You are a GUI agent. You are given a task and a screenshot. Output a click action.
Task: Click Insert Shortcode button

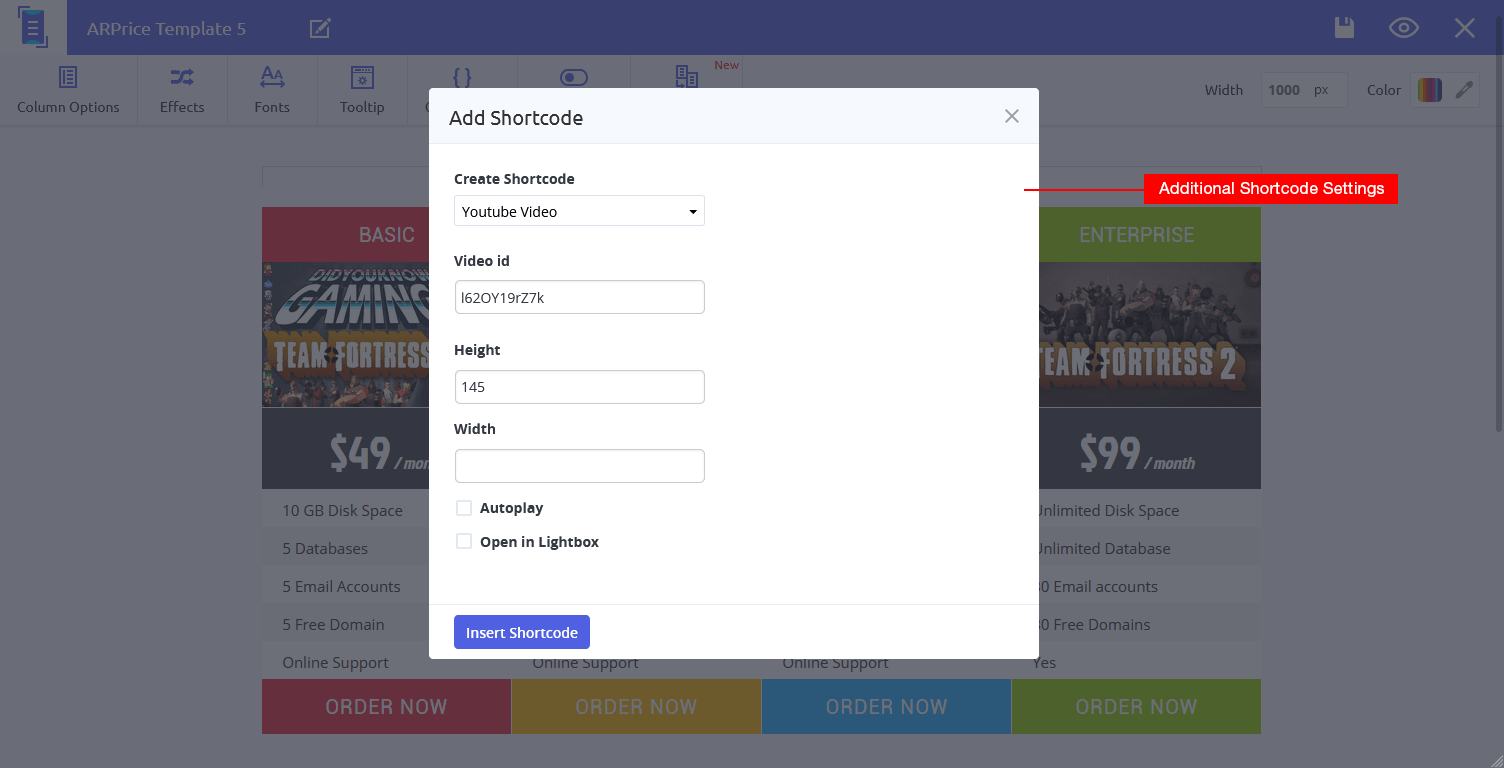click(x=522, y=632)
